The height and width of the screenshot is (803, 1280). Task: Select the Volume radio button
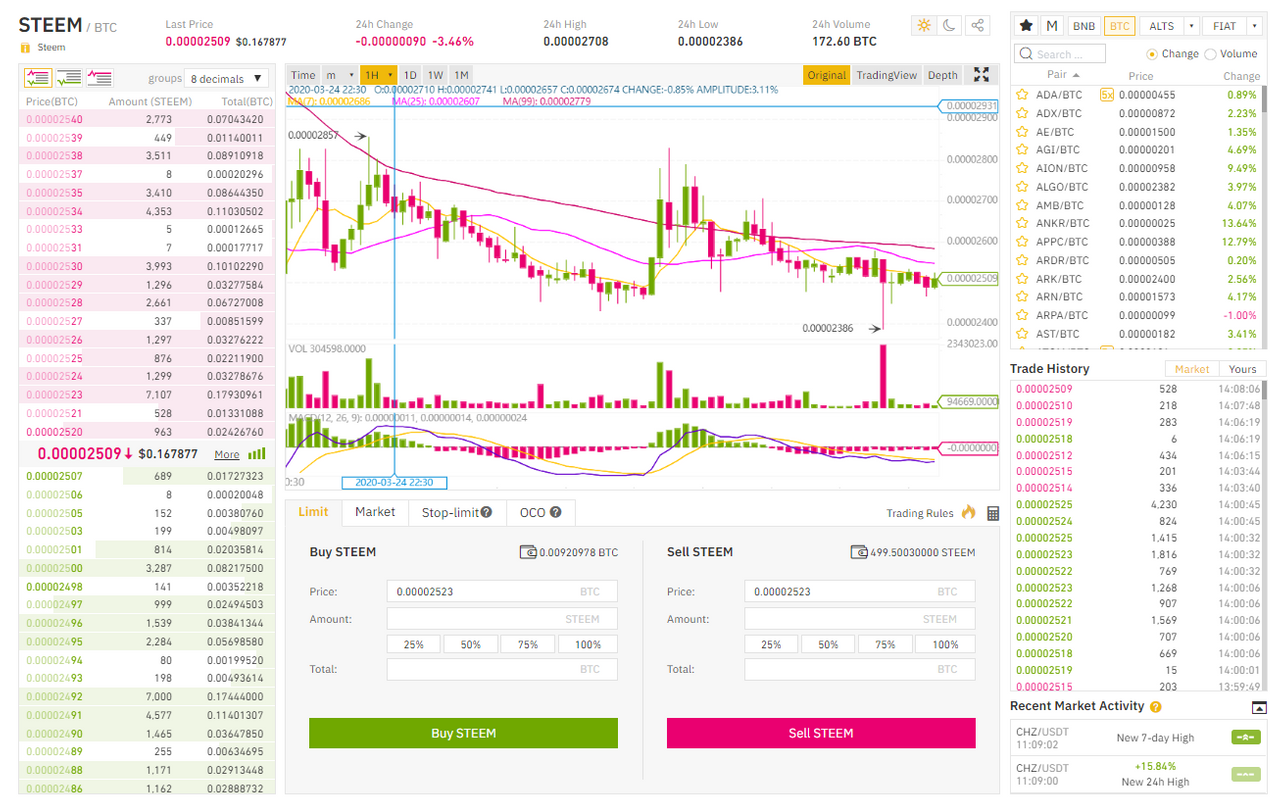click(x=1211, y=54)
